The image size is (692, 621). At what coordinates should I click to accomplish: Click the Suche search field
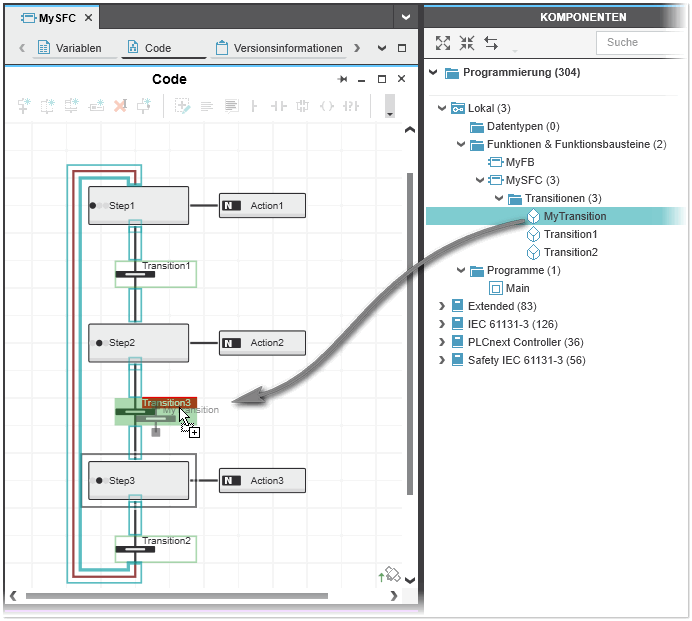(640, 42)
